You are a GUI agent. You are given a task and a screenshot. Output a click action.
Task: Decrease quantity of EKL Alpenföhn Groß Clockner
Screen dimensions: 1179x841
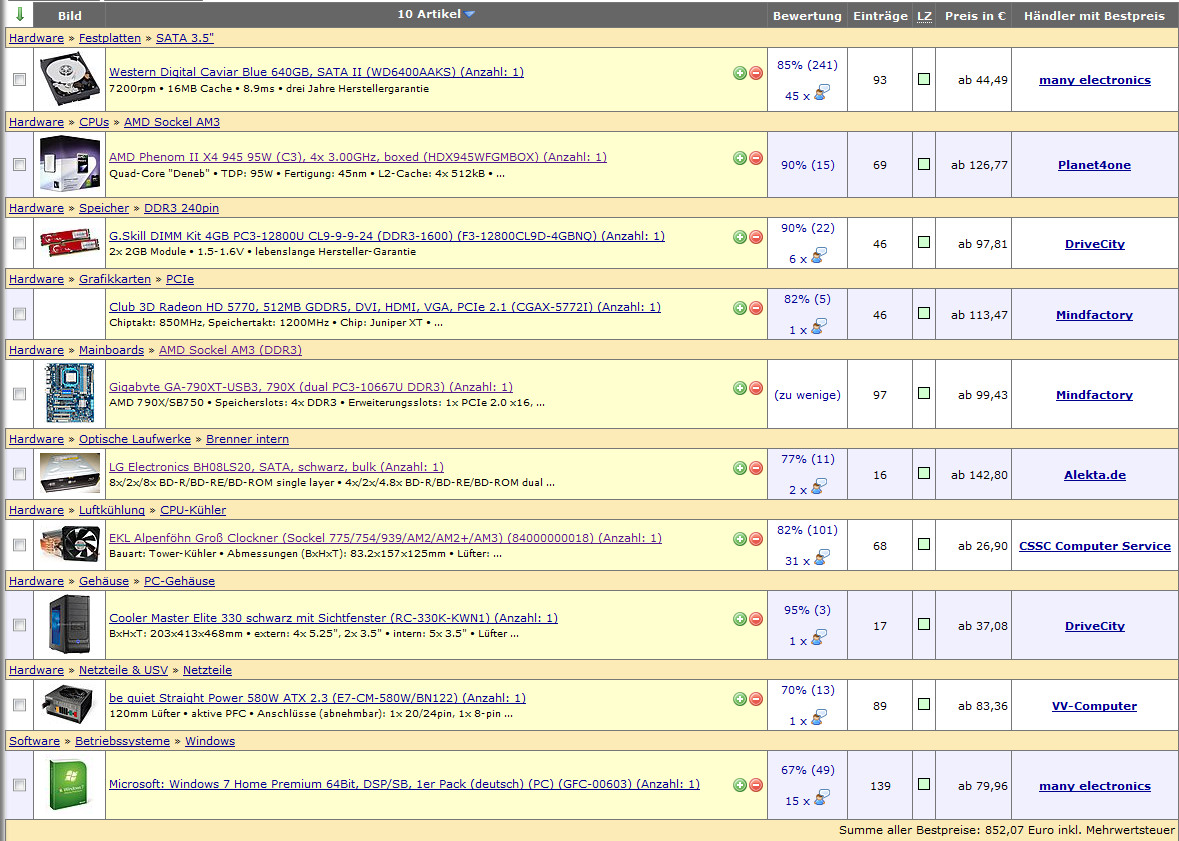coord(756,539)
